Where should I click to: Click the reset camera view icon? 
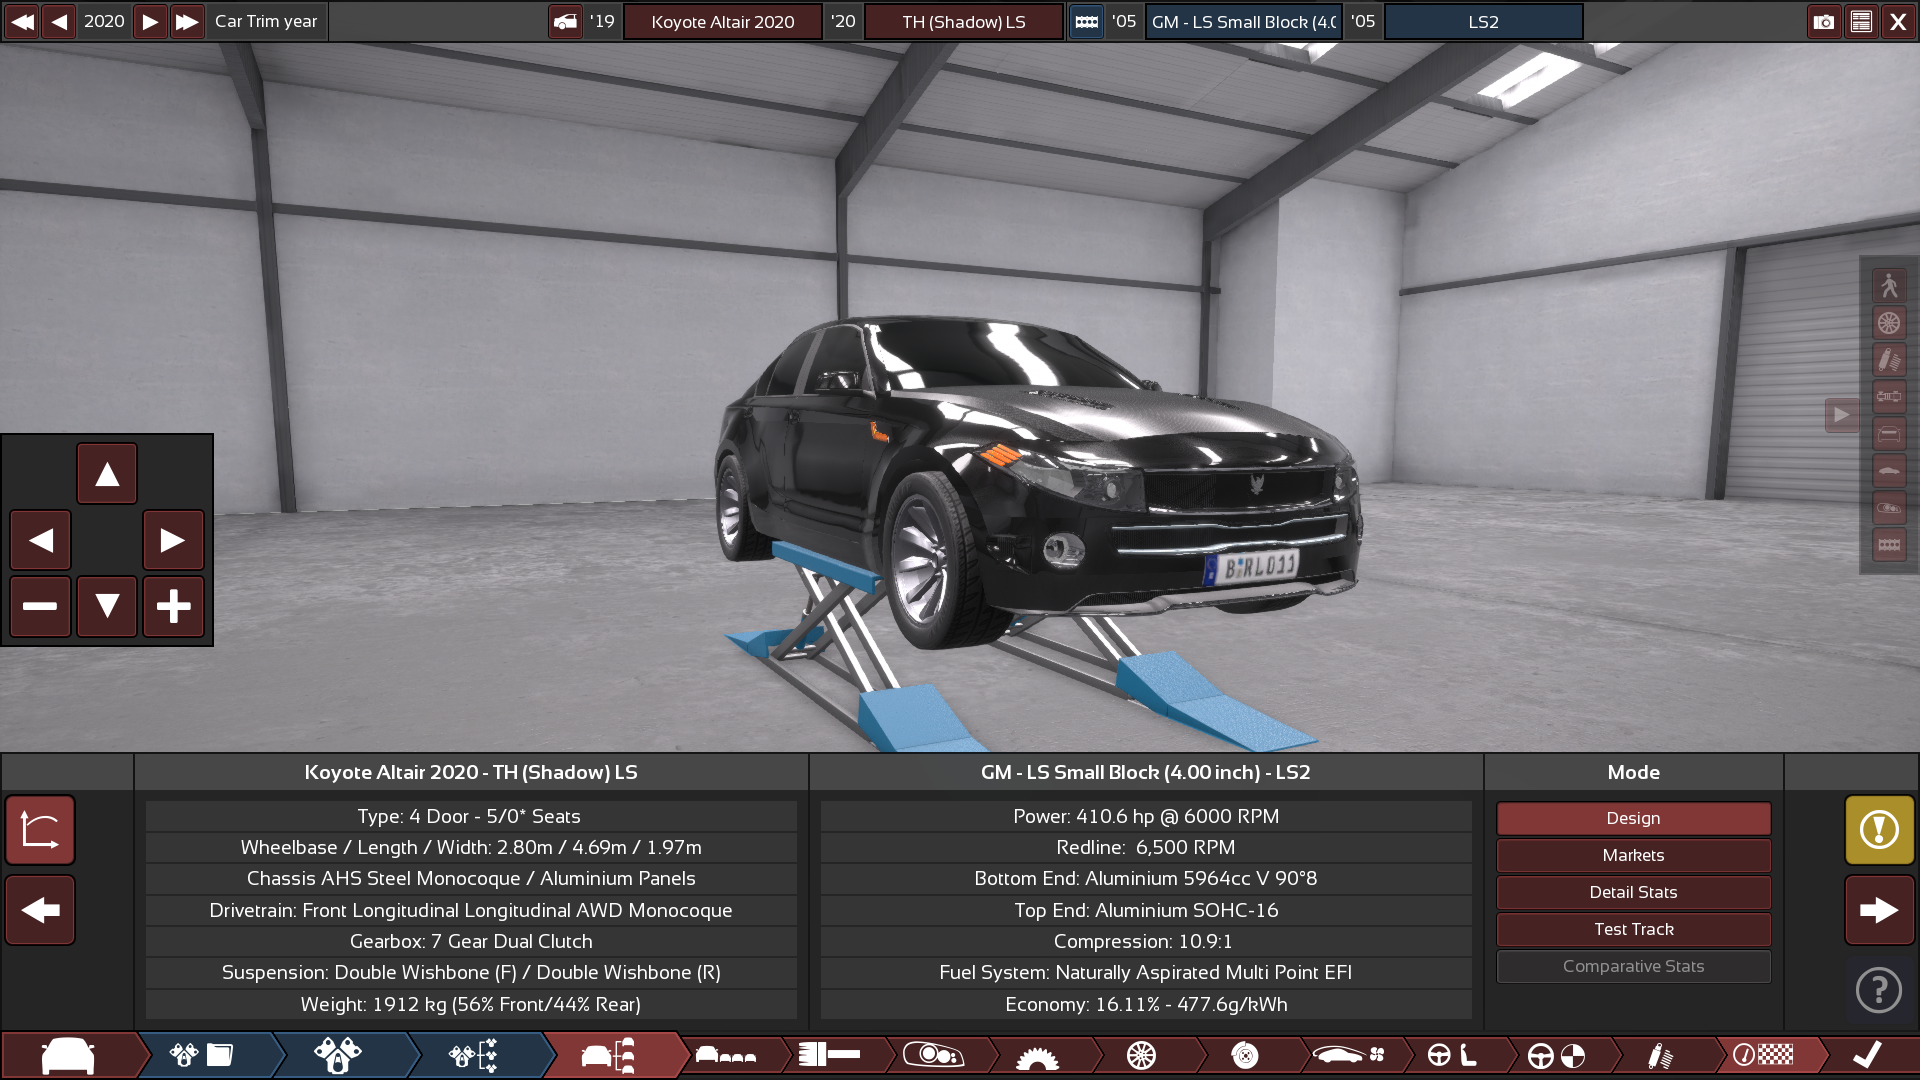[x=40, y=830]
